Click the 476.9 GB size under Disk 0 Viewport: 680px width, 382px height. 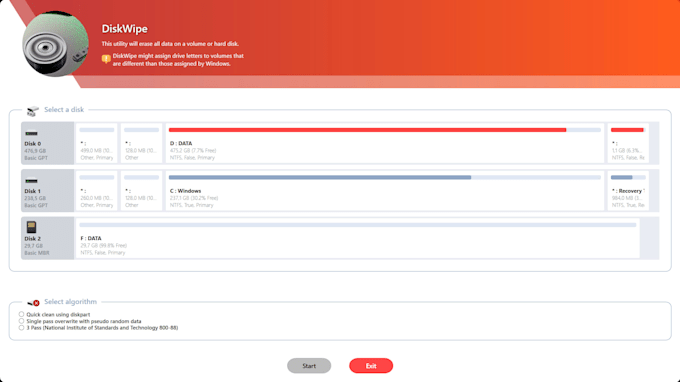point(35,150)
